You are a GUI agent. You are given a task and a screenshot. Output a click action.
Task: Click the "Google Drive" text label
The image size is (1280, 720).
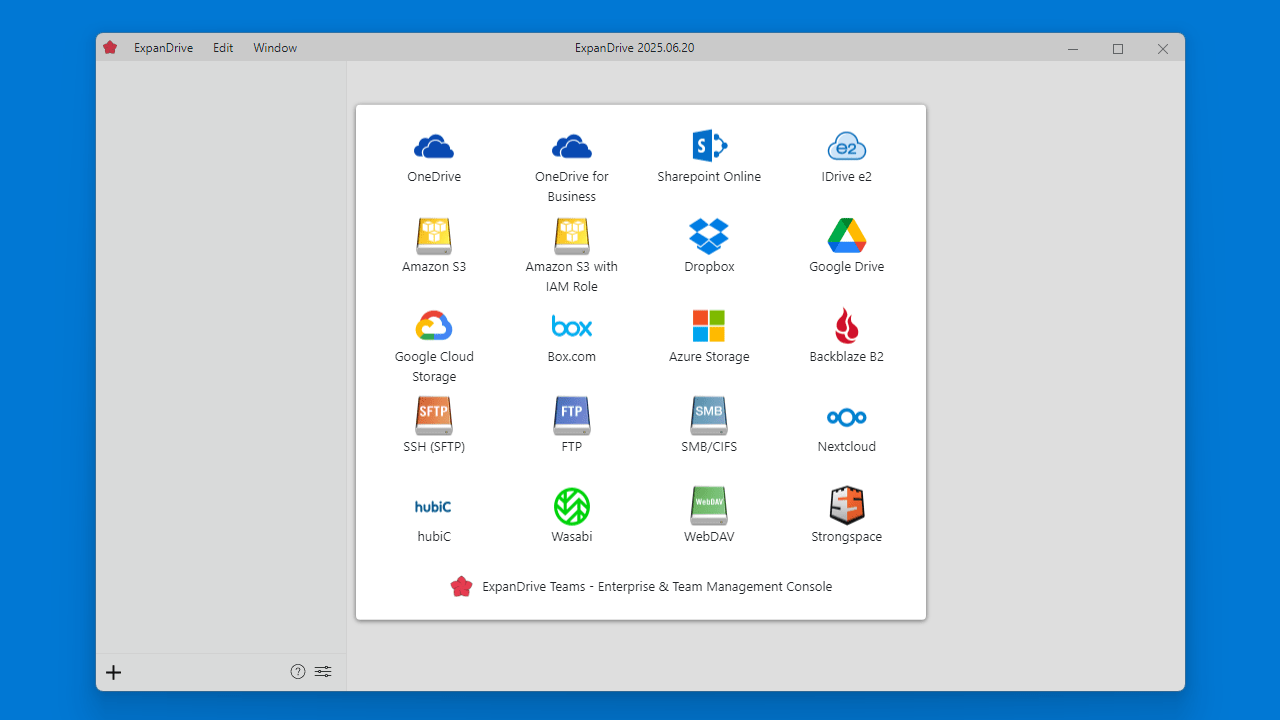(x=847, y=267)
